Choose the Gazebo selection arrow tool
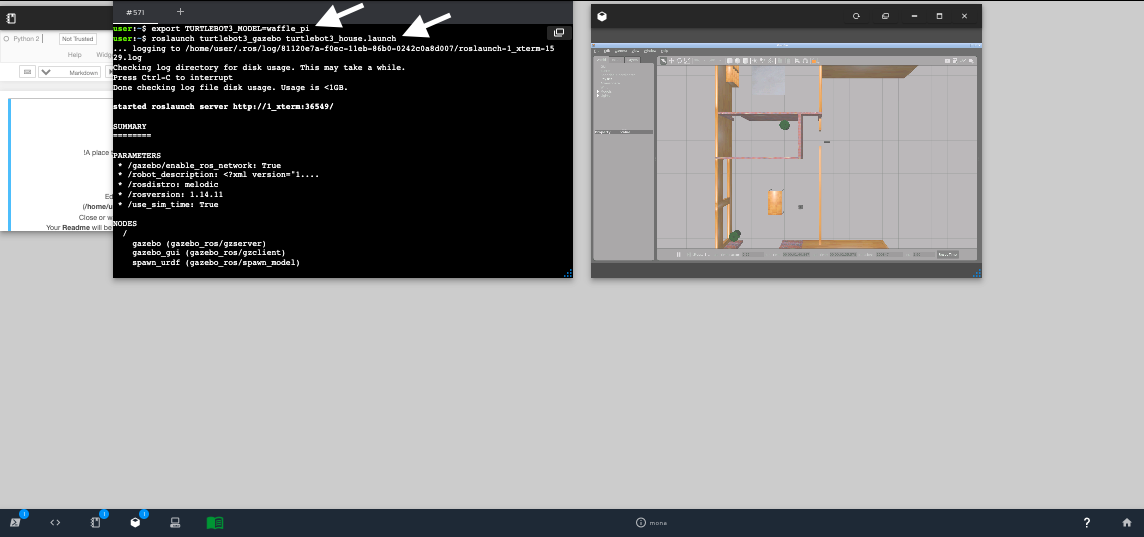The height and width of the screenshot is (537, 1144). (x=663, y=61)
